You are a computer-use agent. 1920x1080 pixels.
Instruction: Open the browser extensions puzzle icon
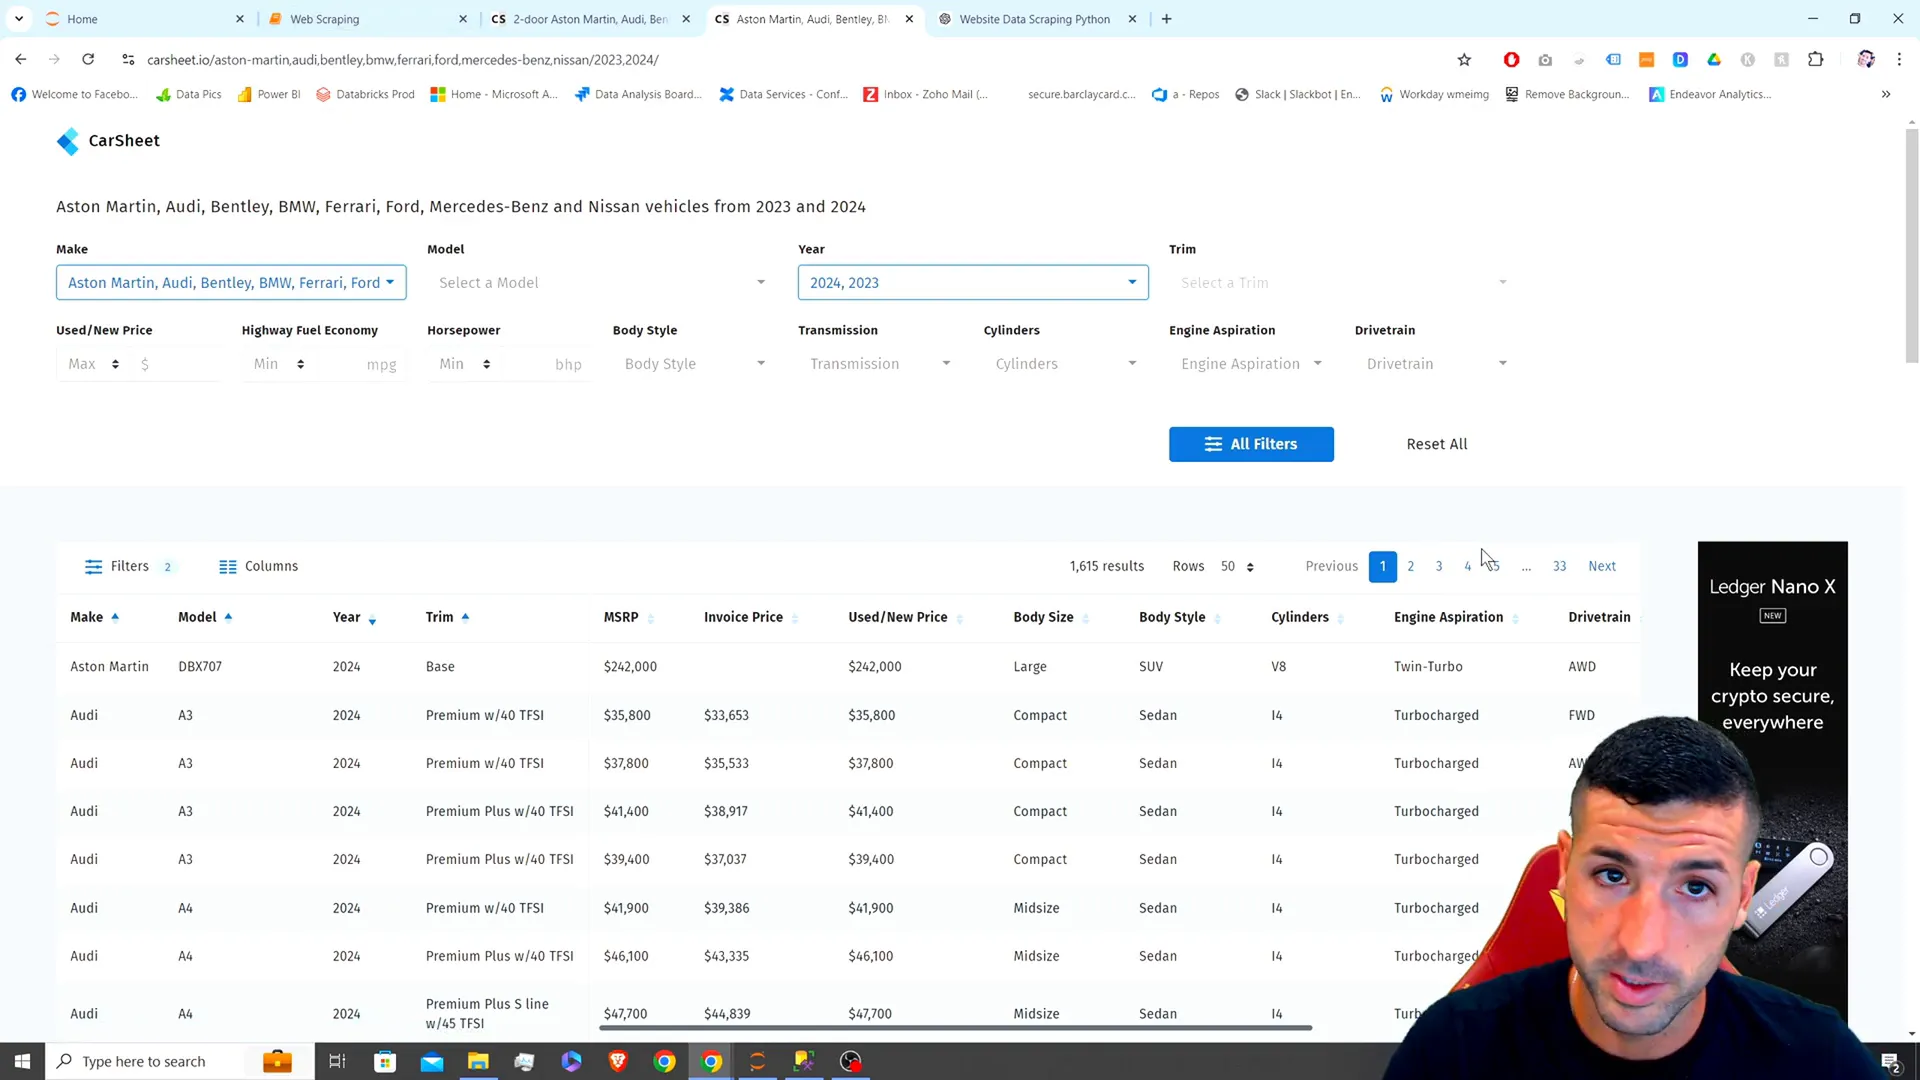pyautogui.click(x=1815, y=60)
